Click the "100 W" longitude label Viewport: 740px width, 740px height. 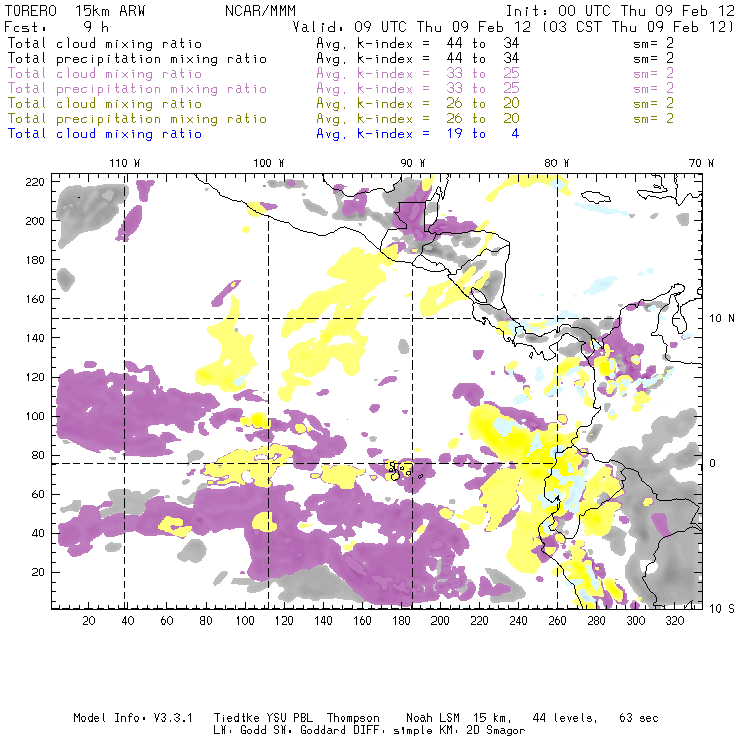(x=269, y=163)
